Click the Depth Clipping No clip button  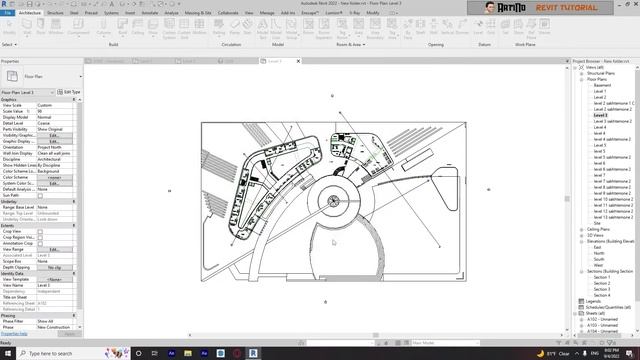55,268
